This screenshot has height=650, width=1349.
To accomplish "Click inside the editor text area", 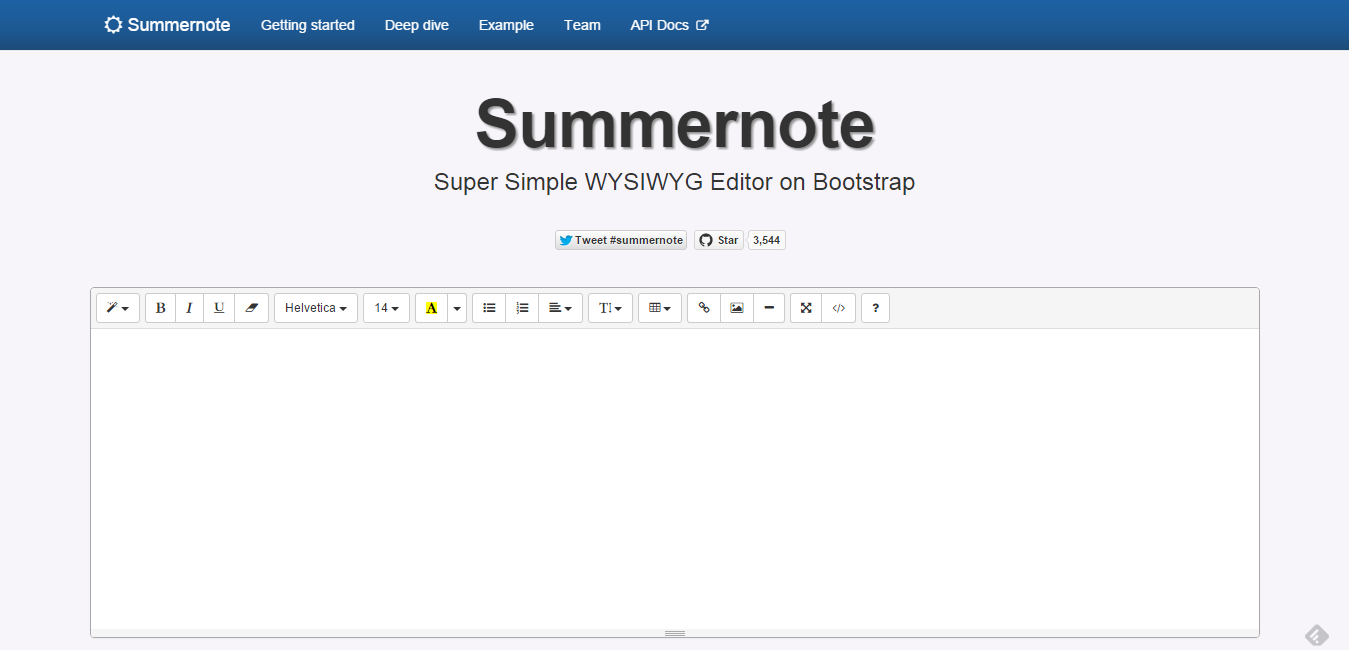I will [675, 478].
